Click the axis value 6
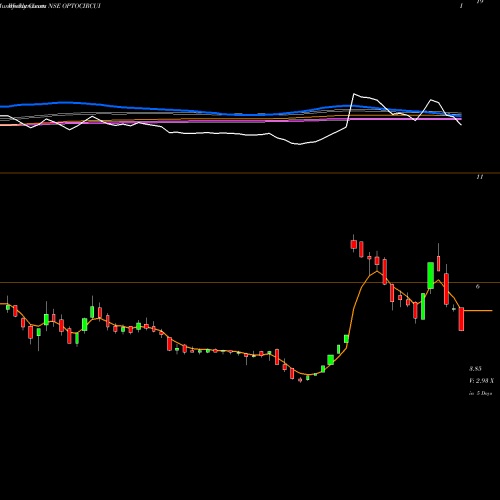Image resolution: width=500 pixels, height=500 pixels. [478, 287]
